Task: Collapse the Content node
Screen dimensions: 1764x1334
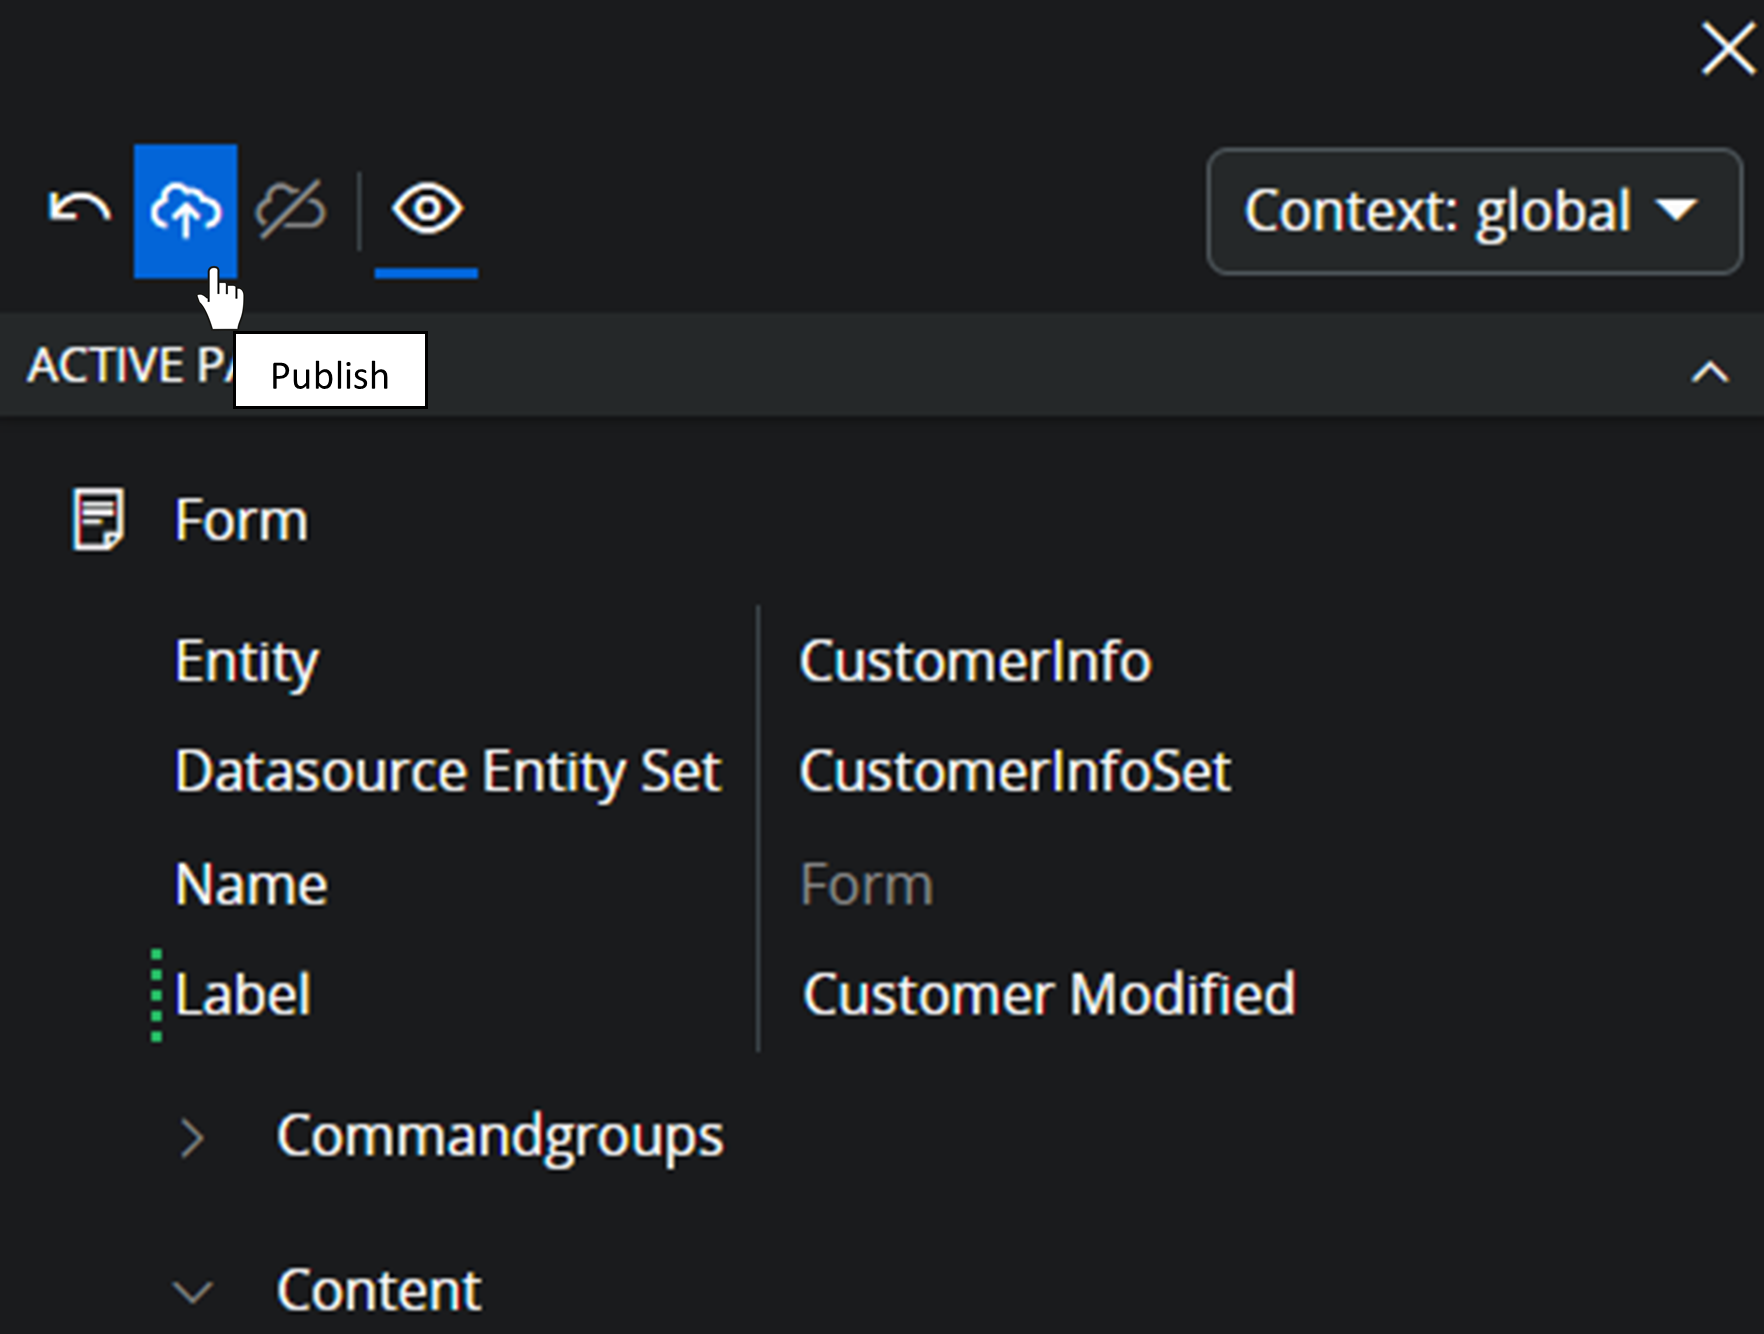Action: coord(191,1291)
